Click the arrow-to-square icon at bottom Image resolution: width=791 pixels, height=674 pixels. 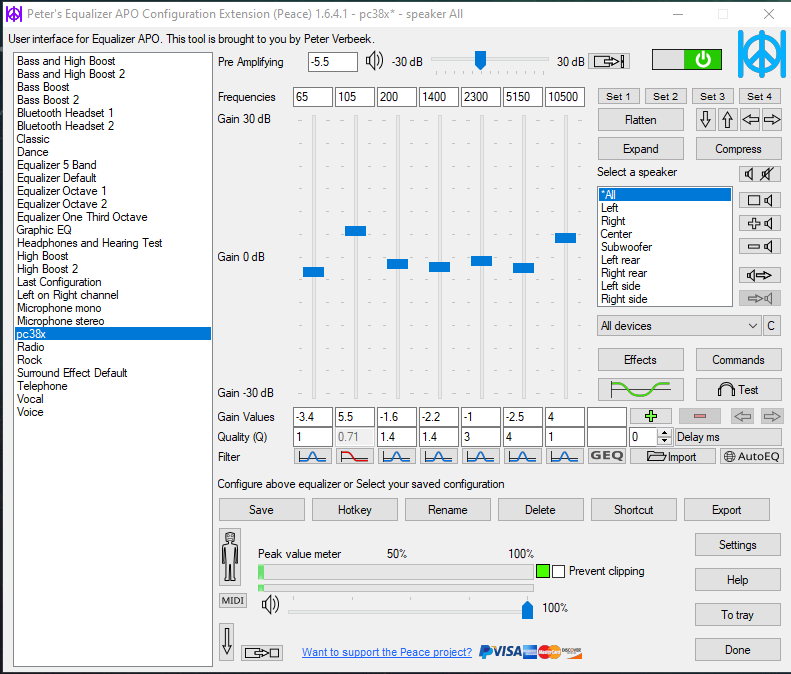(262, 653)
